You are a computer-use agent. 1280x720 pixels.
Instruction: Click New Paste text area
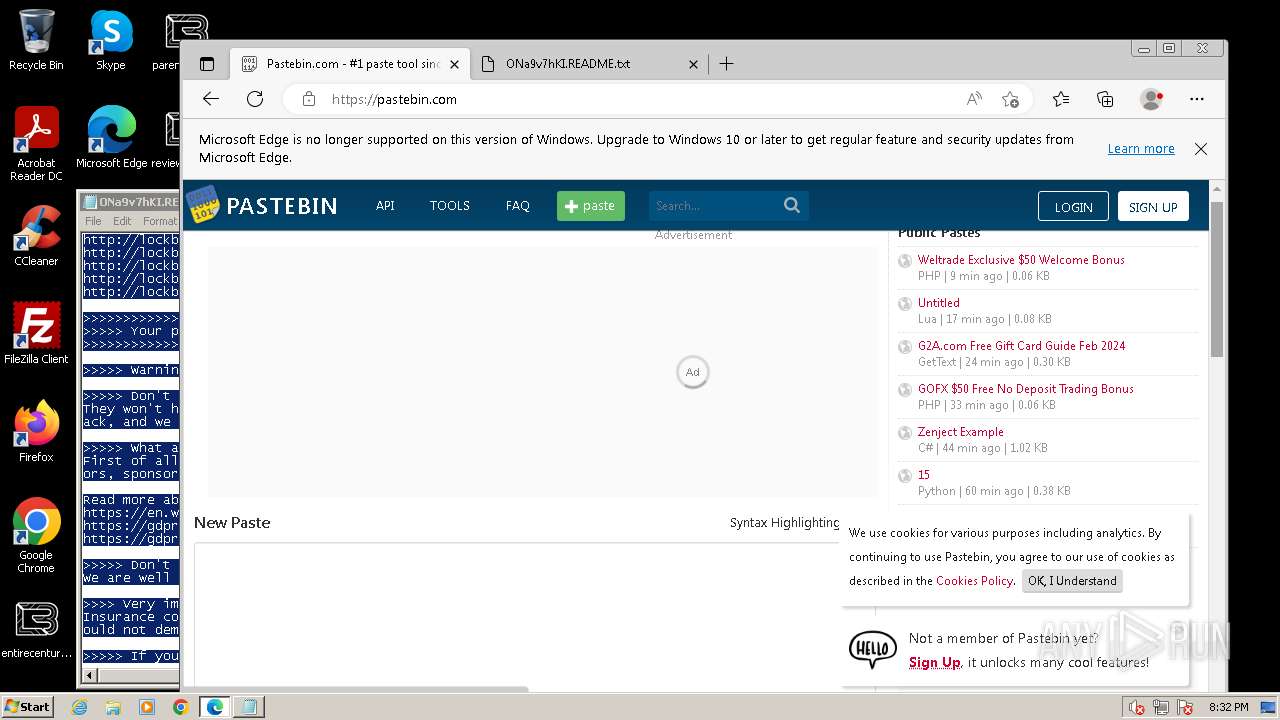(x=518, y=614)
